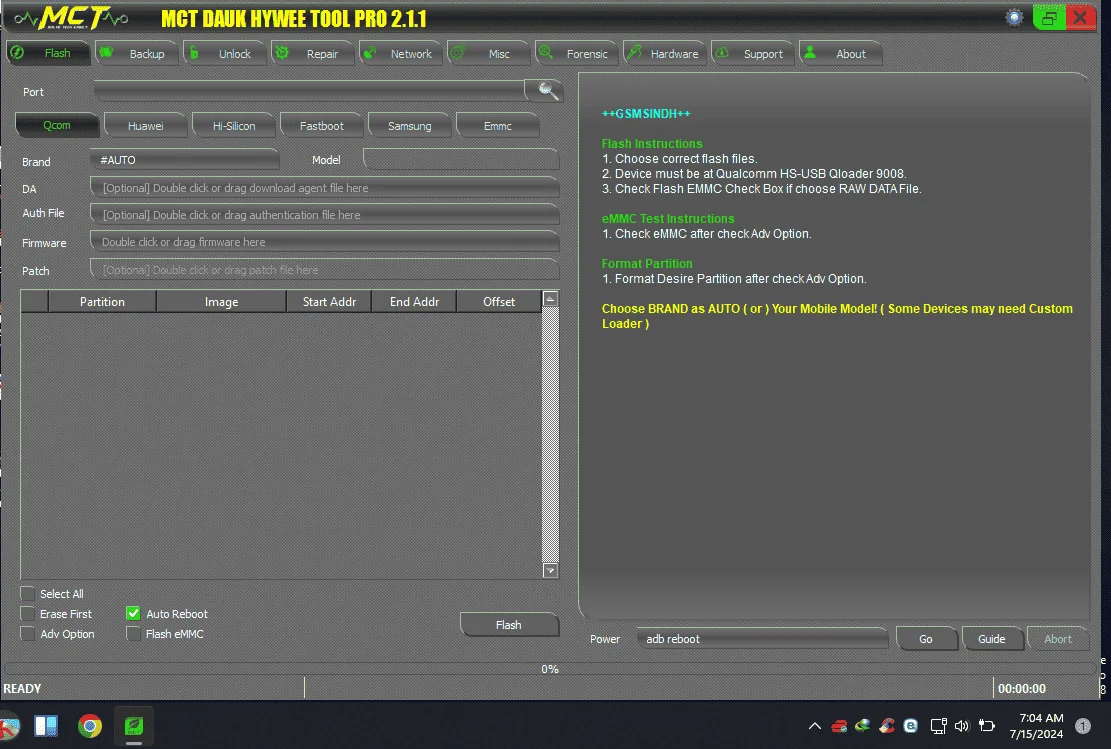Click the Firmware file field
Viewport: 1111px width, 749px height.
tap(325, 242)
